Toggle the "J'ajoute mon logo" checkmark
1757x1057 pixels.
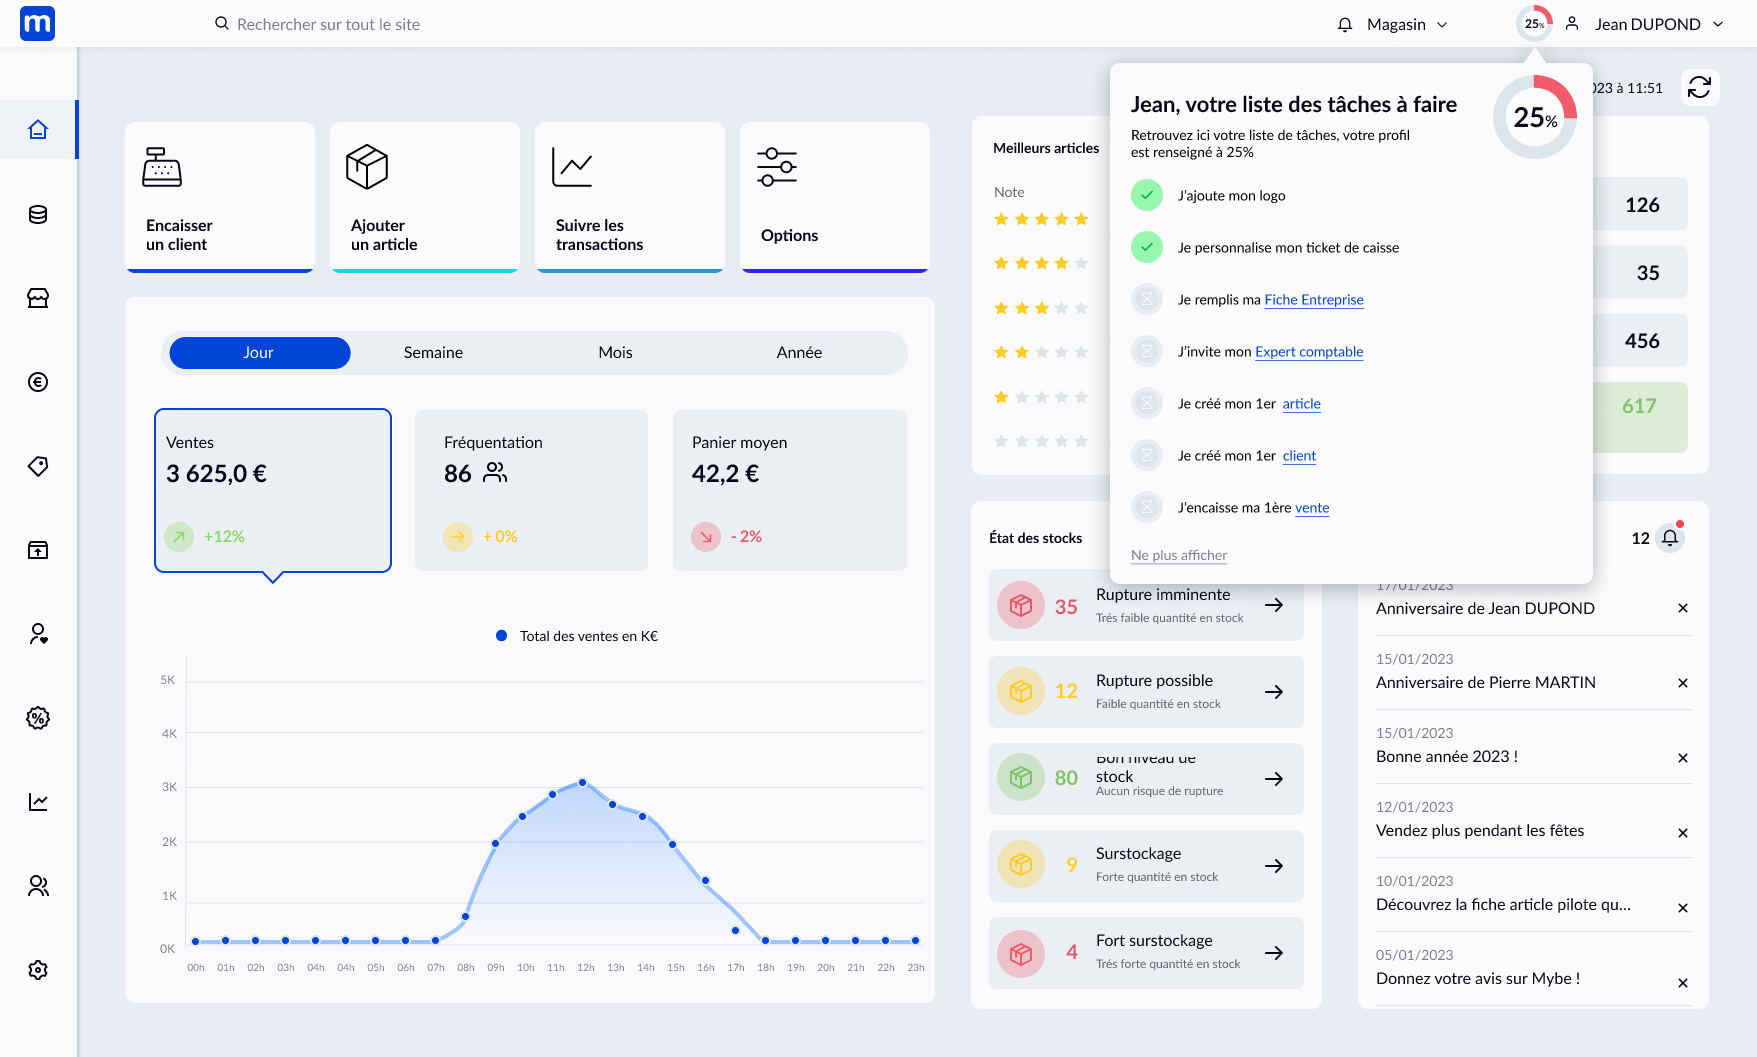click(1147, 195)
